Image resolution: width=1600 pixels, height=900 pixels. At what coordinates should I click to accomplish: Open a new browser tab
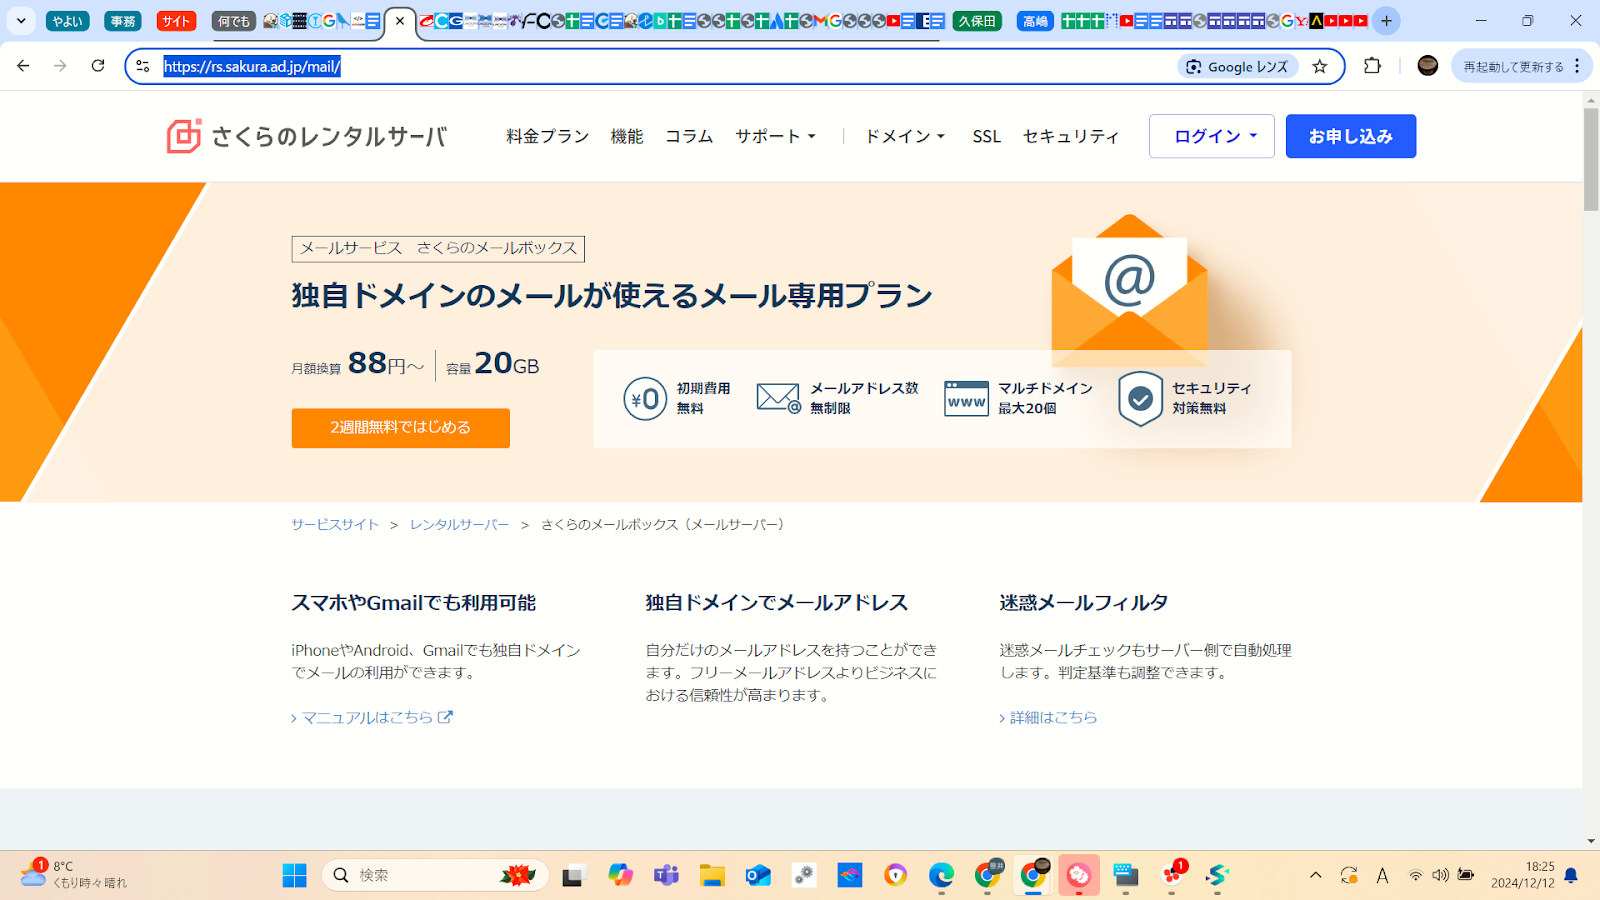(x=1386, y=21)
